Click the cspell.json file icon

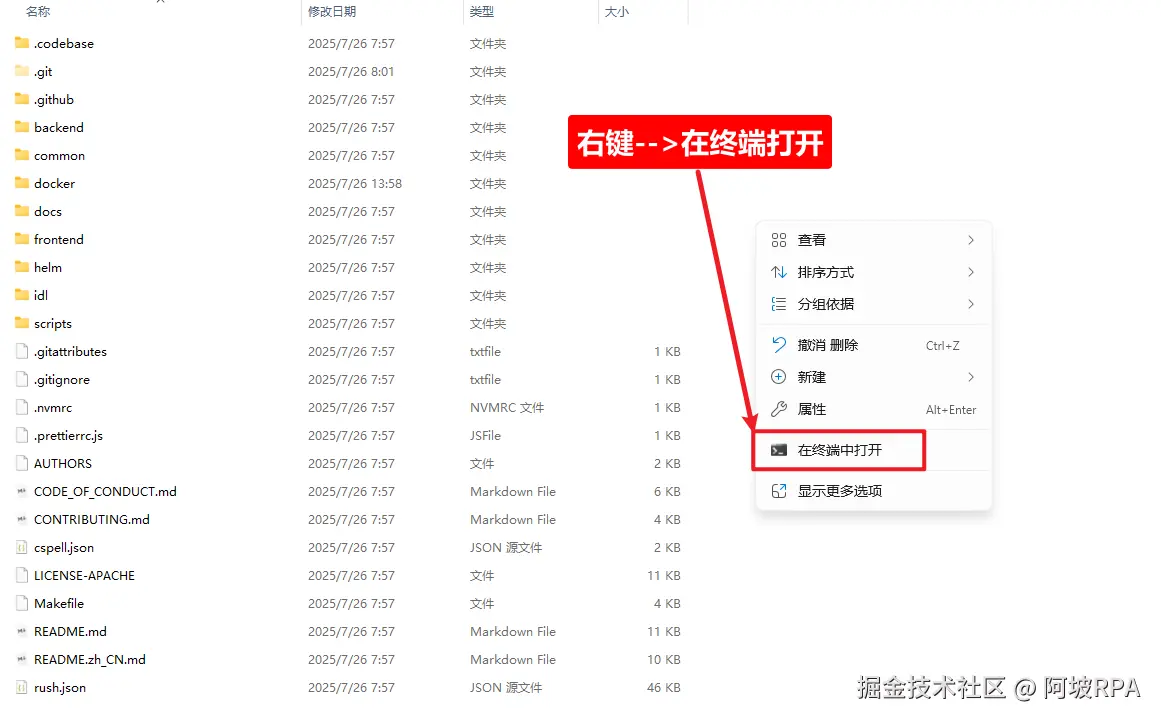tap(22, 547)
